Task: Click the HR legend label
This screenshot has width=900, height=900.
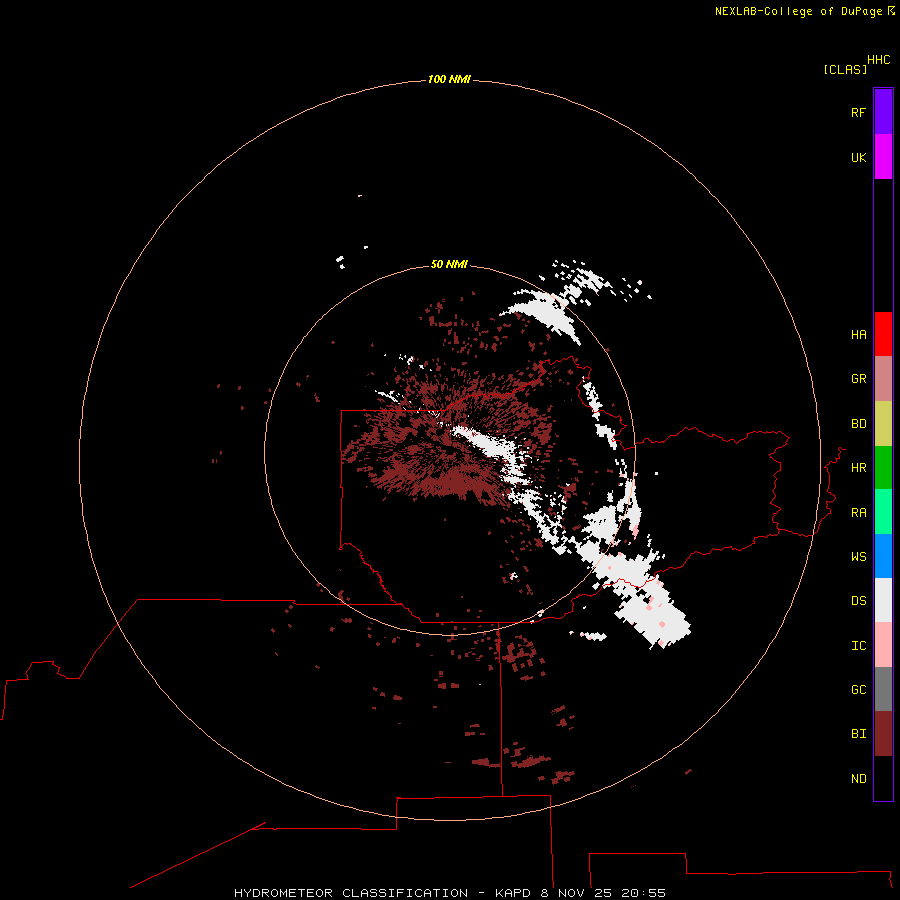Action: (858, 468)
